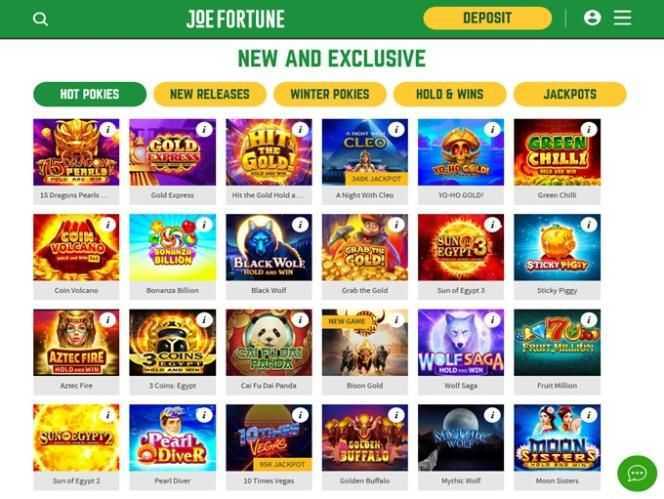The height and width of the screenshot is (499, 664).
Task: Select the Hot Pokies tab
Action: click(x=90, y=94)
